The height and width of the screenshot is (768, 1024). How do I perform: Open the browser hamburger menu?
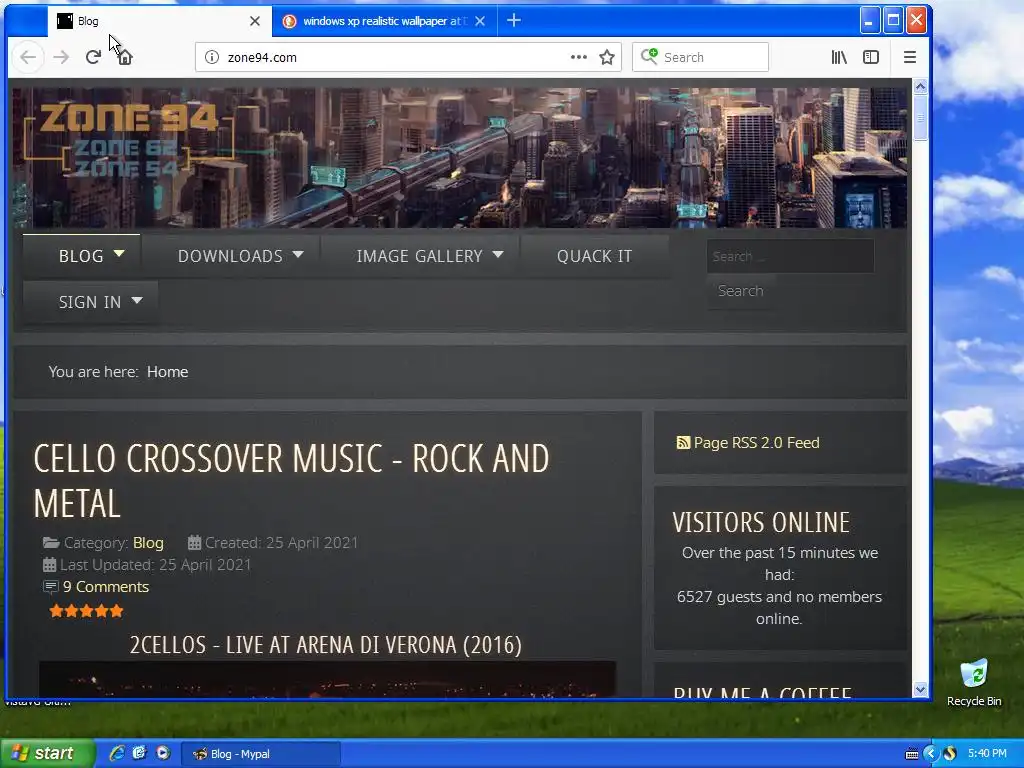coord(910,57)
